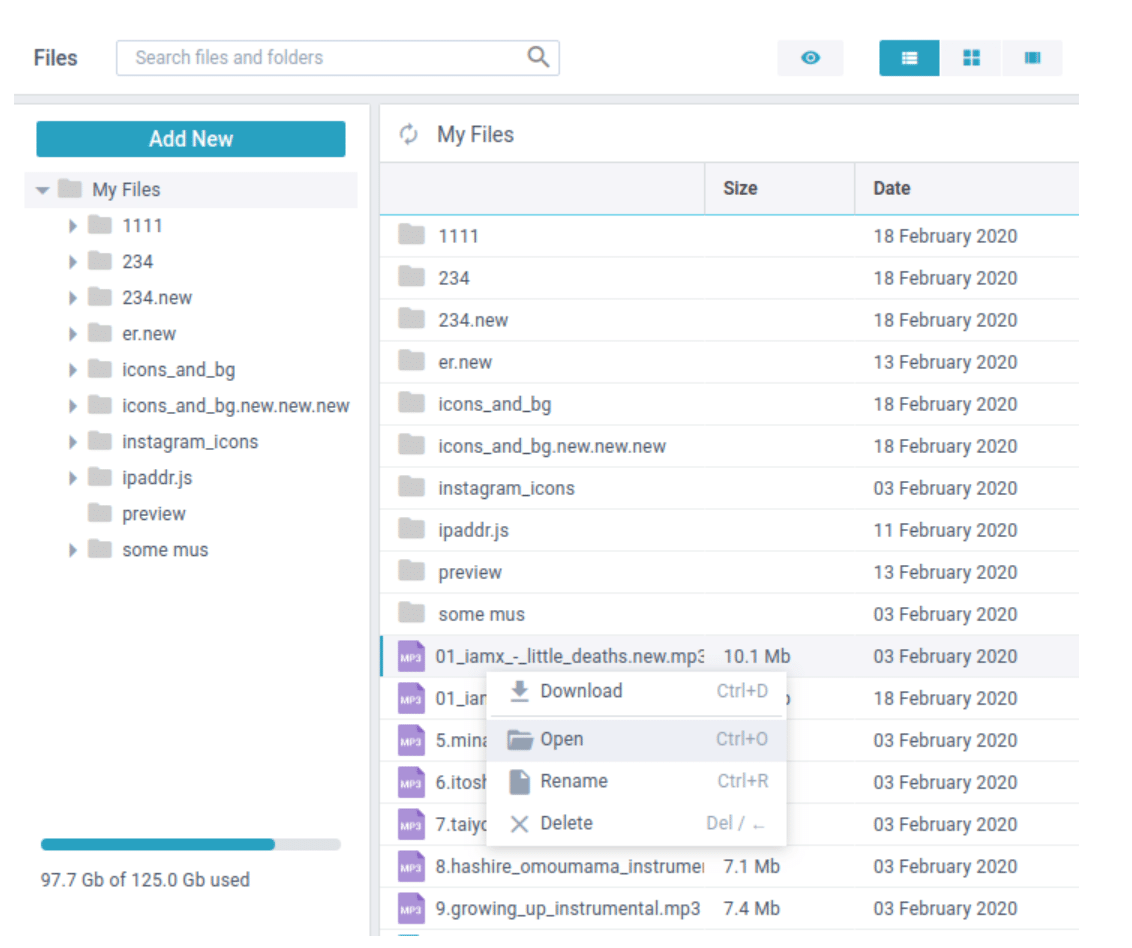Select the list view icon
1132x948 pixels.
(x=908, y=58)
